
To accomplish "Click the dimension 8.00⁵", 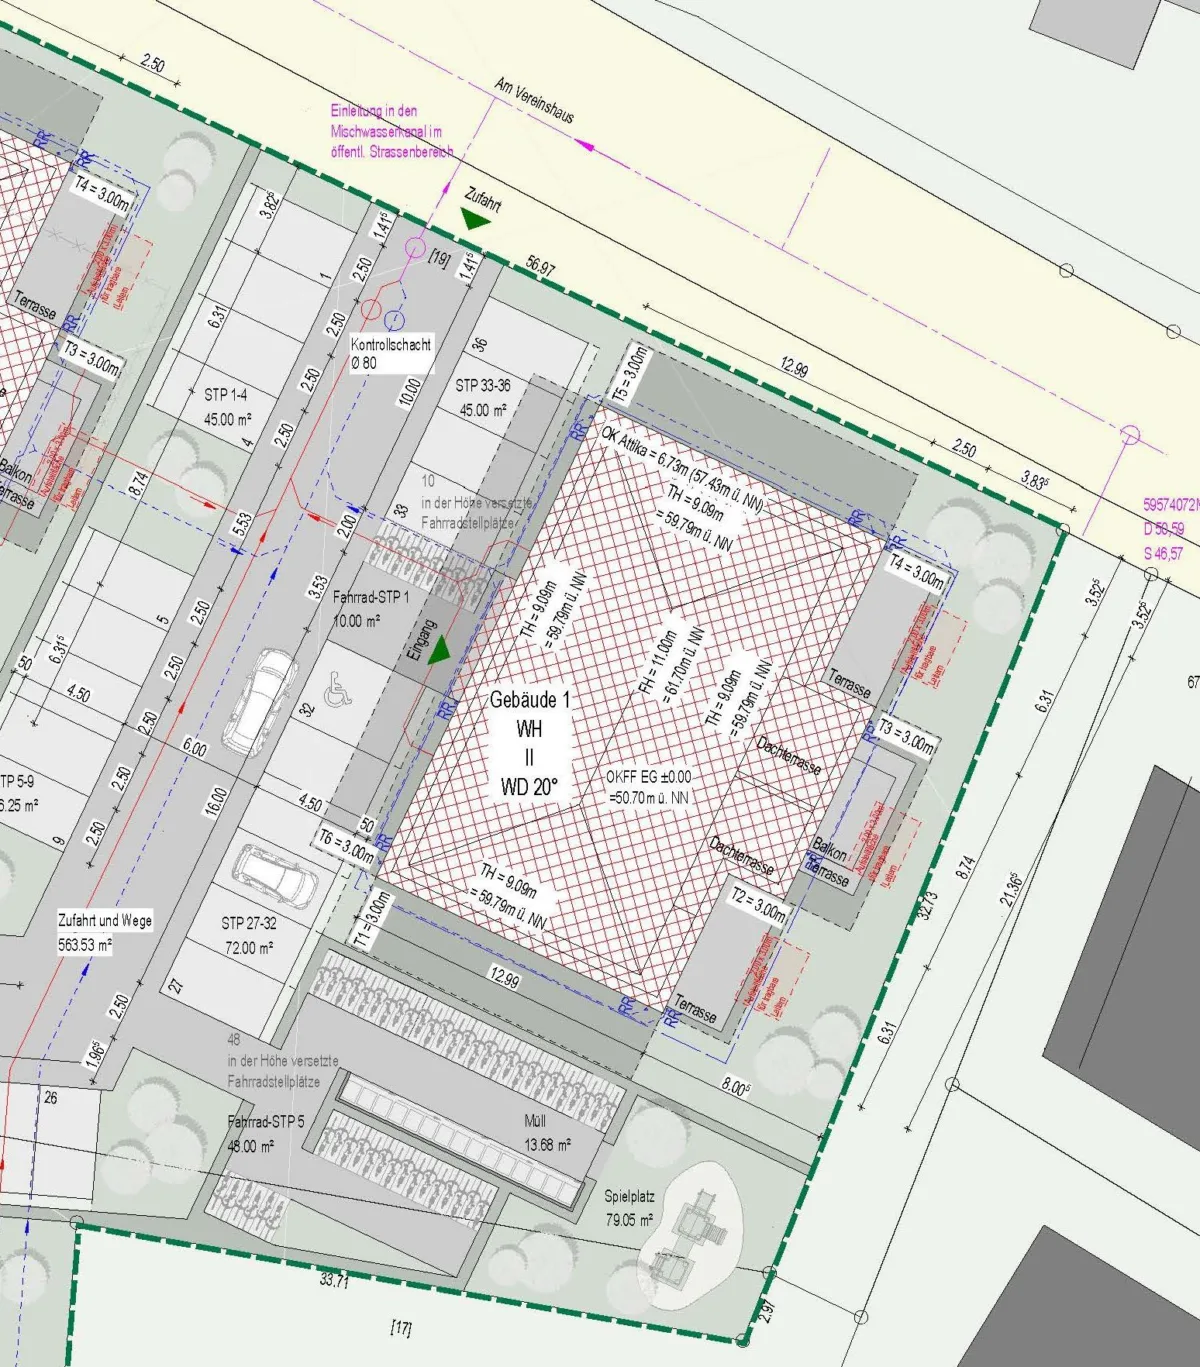I will click(x=735, y=1086).
